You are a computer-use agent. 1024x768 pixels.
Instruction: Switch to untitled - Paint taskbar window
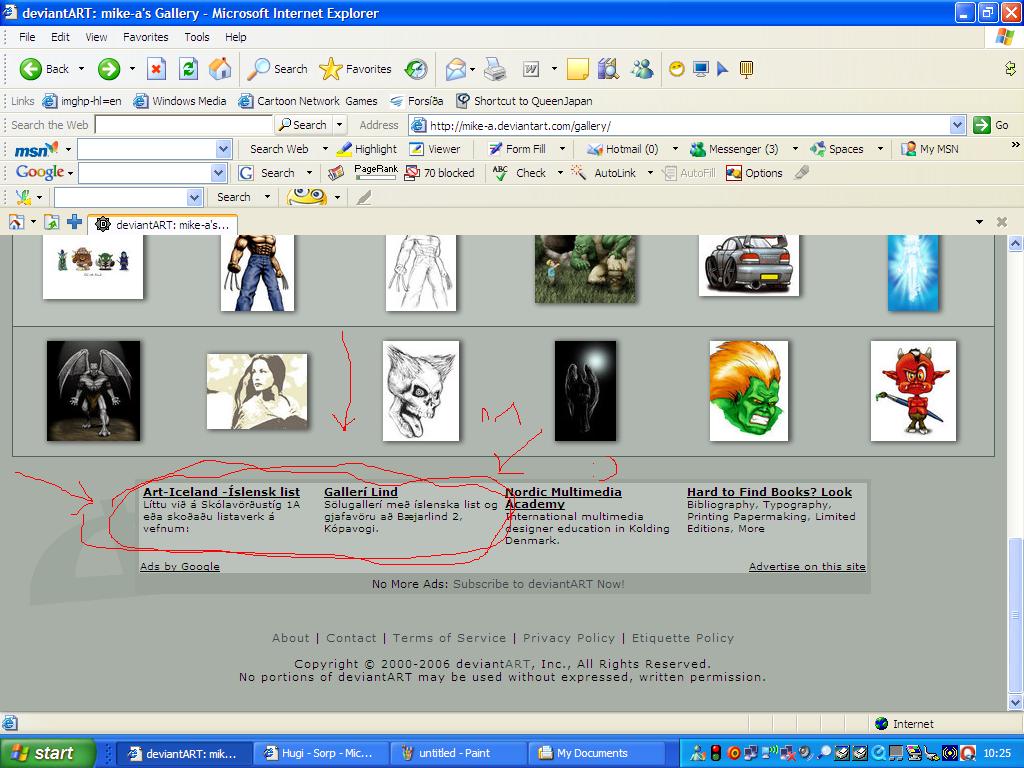coord(458,753)
